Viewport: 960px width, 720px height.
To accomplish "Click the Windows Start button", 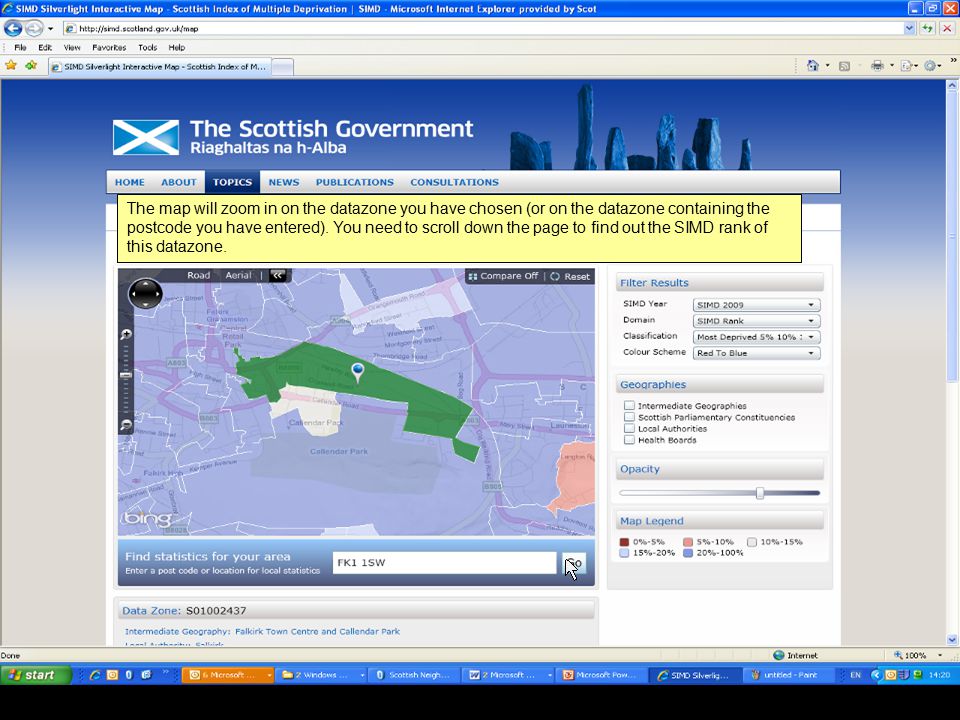I will [x=36, y=675].
